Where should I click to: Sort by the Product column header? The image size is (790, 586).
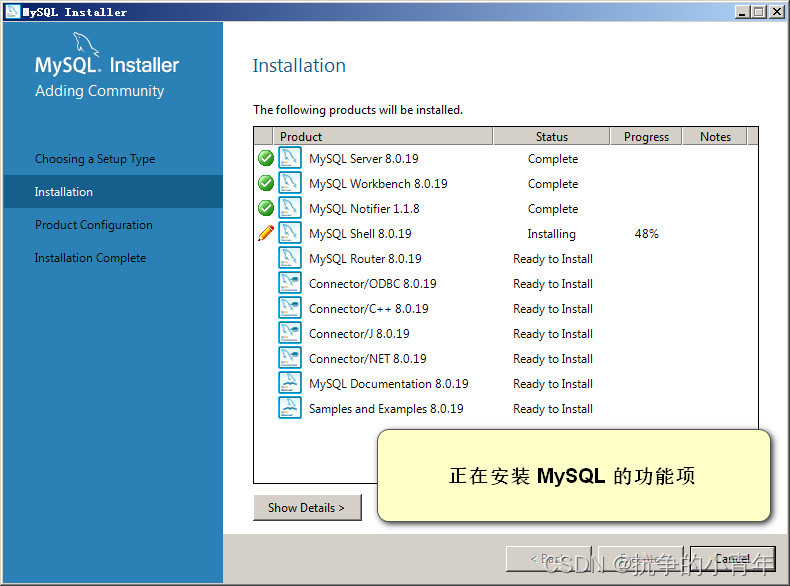[x=382, y=137]
